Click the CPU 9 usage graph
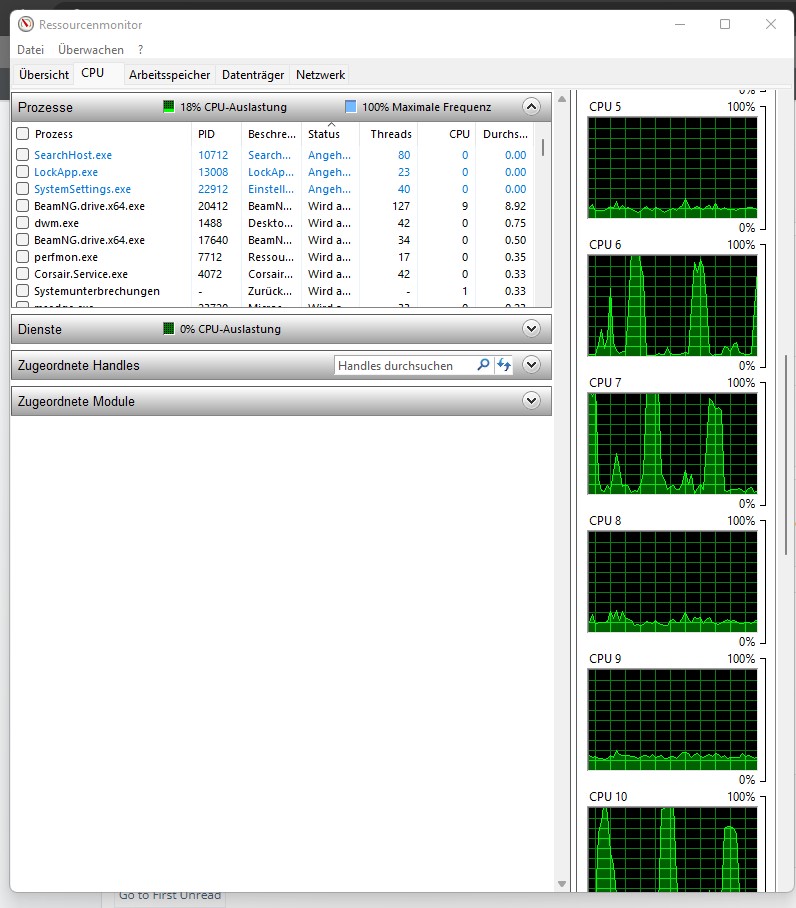 (x=672, y=719)
